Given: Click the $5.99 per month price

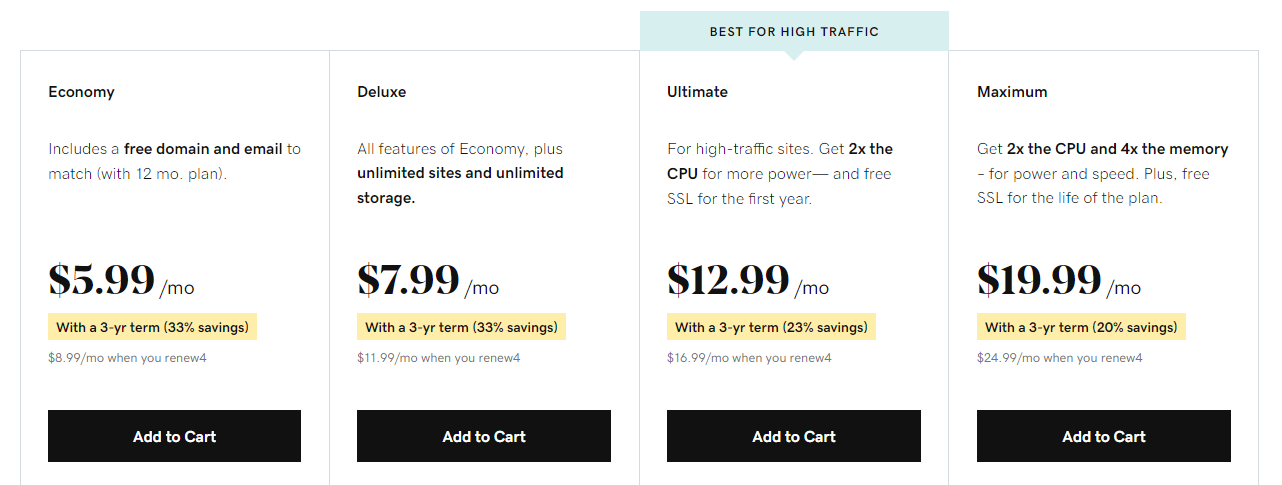Looking at the screenshot, I should click(102, 281).
